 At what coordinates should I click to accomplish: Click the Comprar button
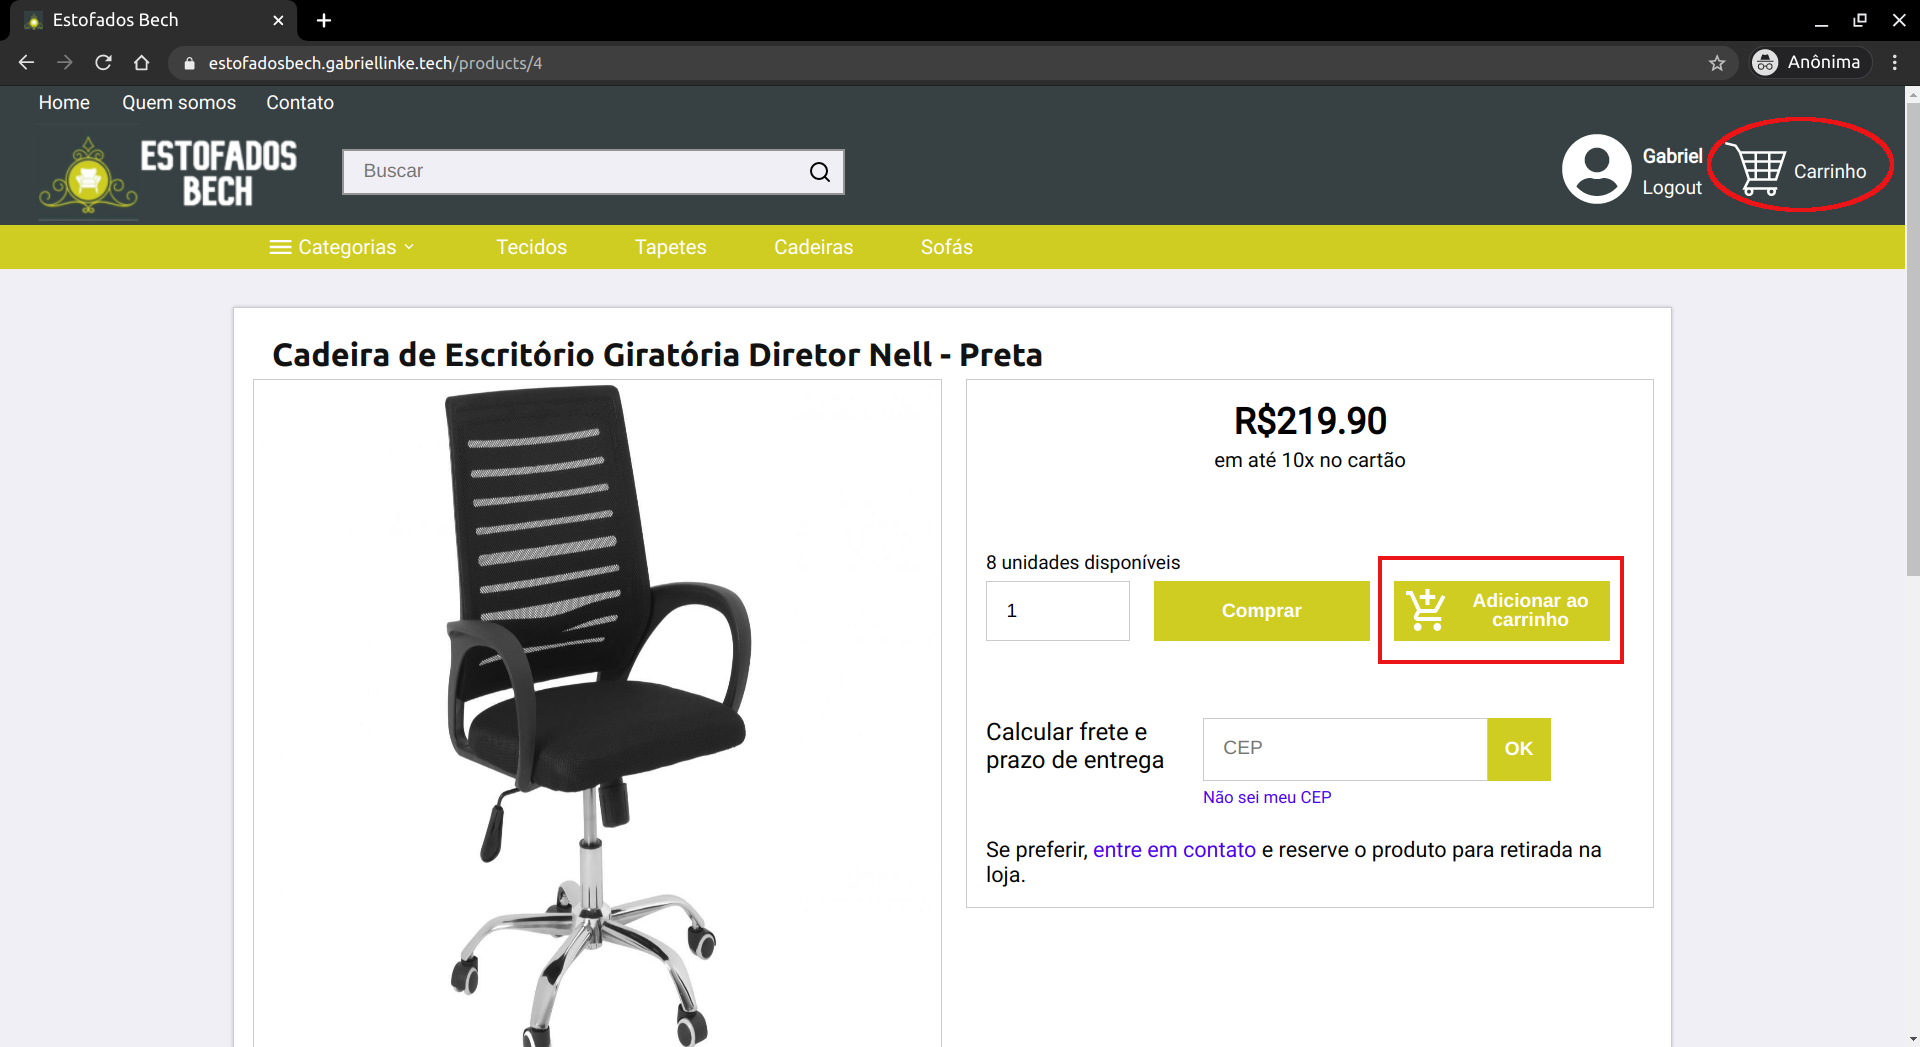[x=1261, y=611]
